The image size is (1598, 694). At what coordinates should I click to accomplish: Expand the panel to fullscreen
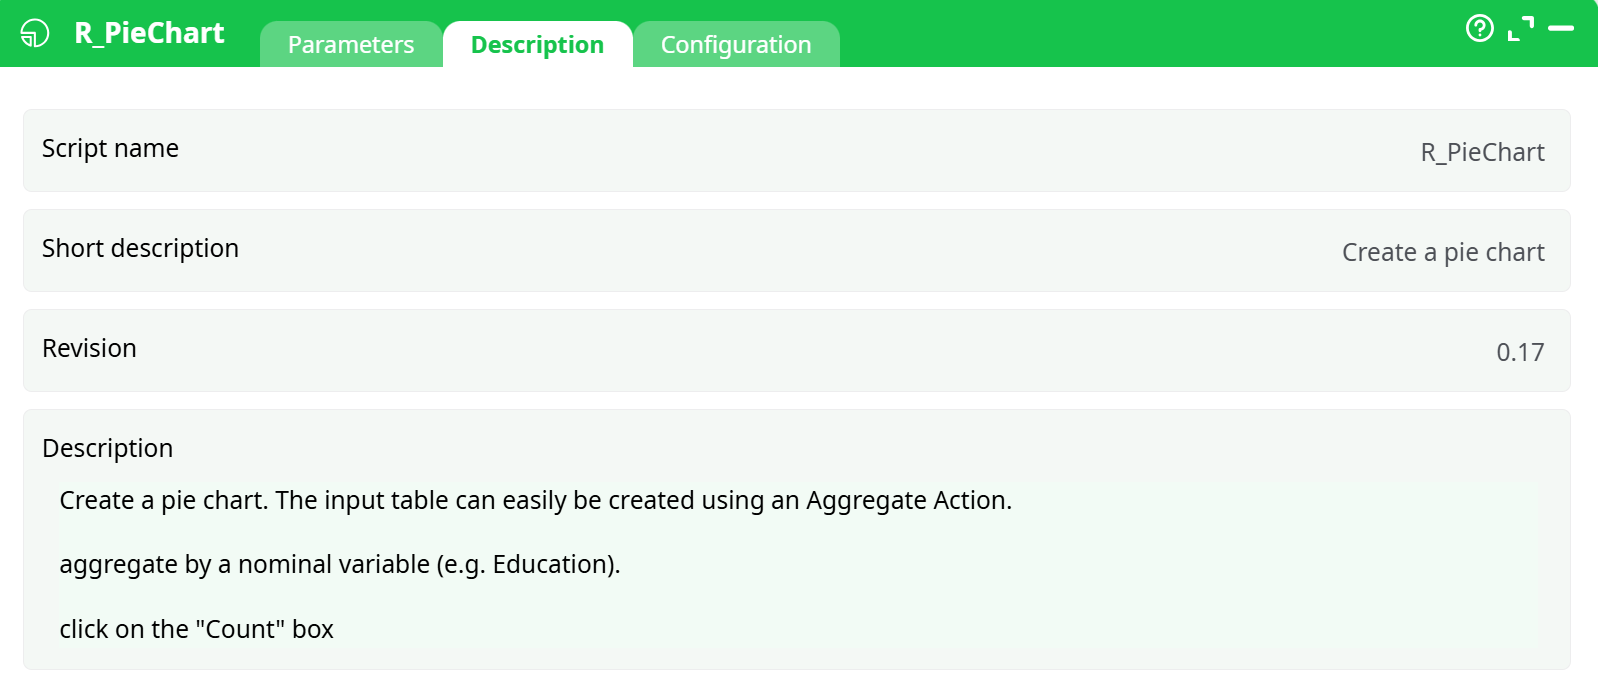[1520, 29]
